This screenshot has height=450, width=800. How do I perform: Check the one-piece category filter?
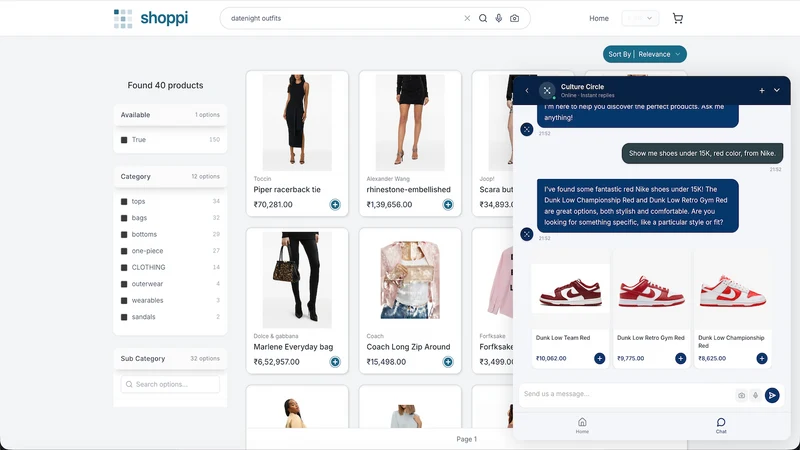[x=124, y=251]
